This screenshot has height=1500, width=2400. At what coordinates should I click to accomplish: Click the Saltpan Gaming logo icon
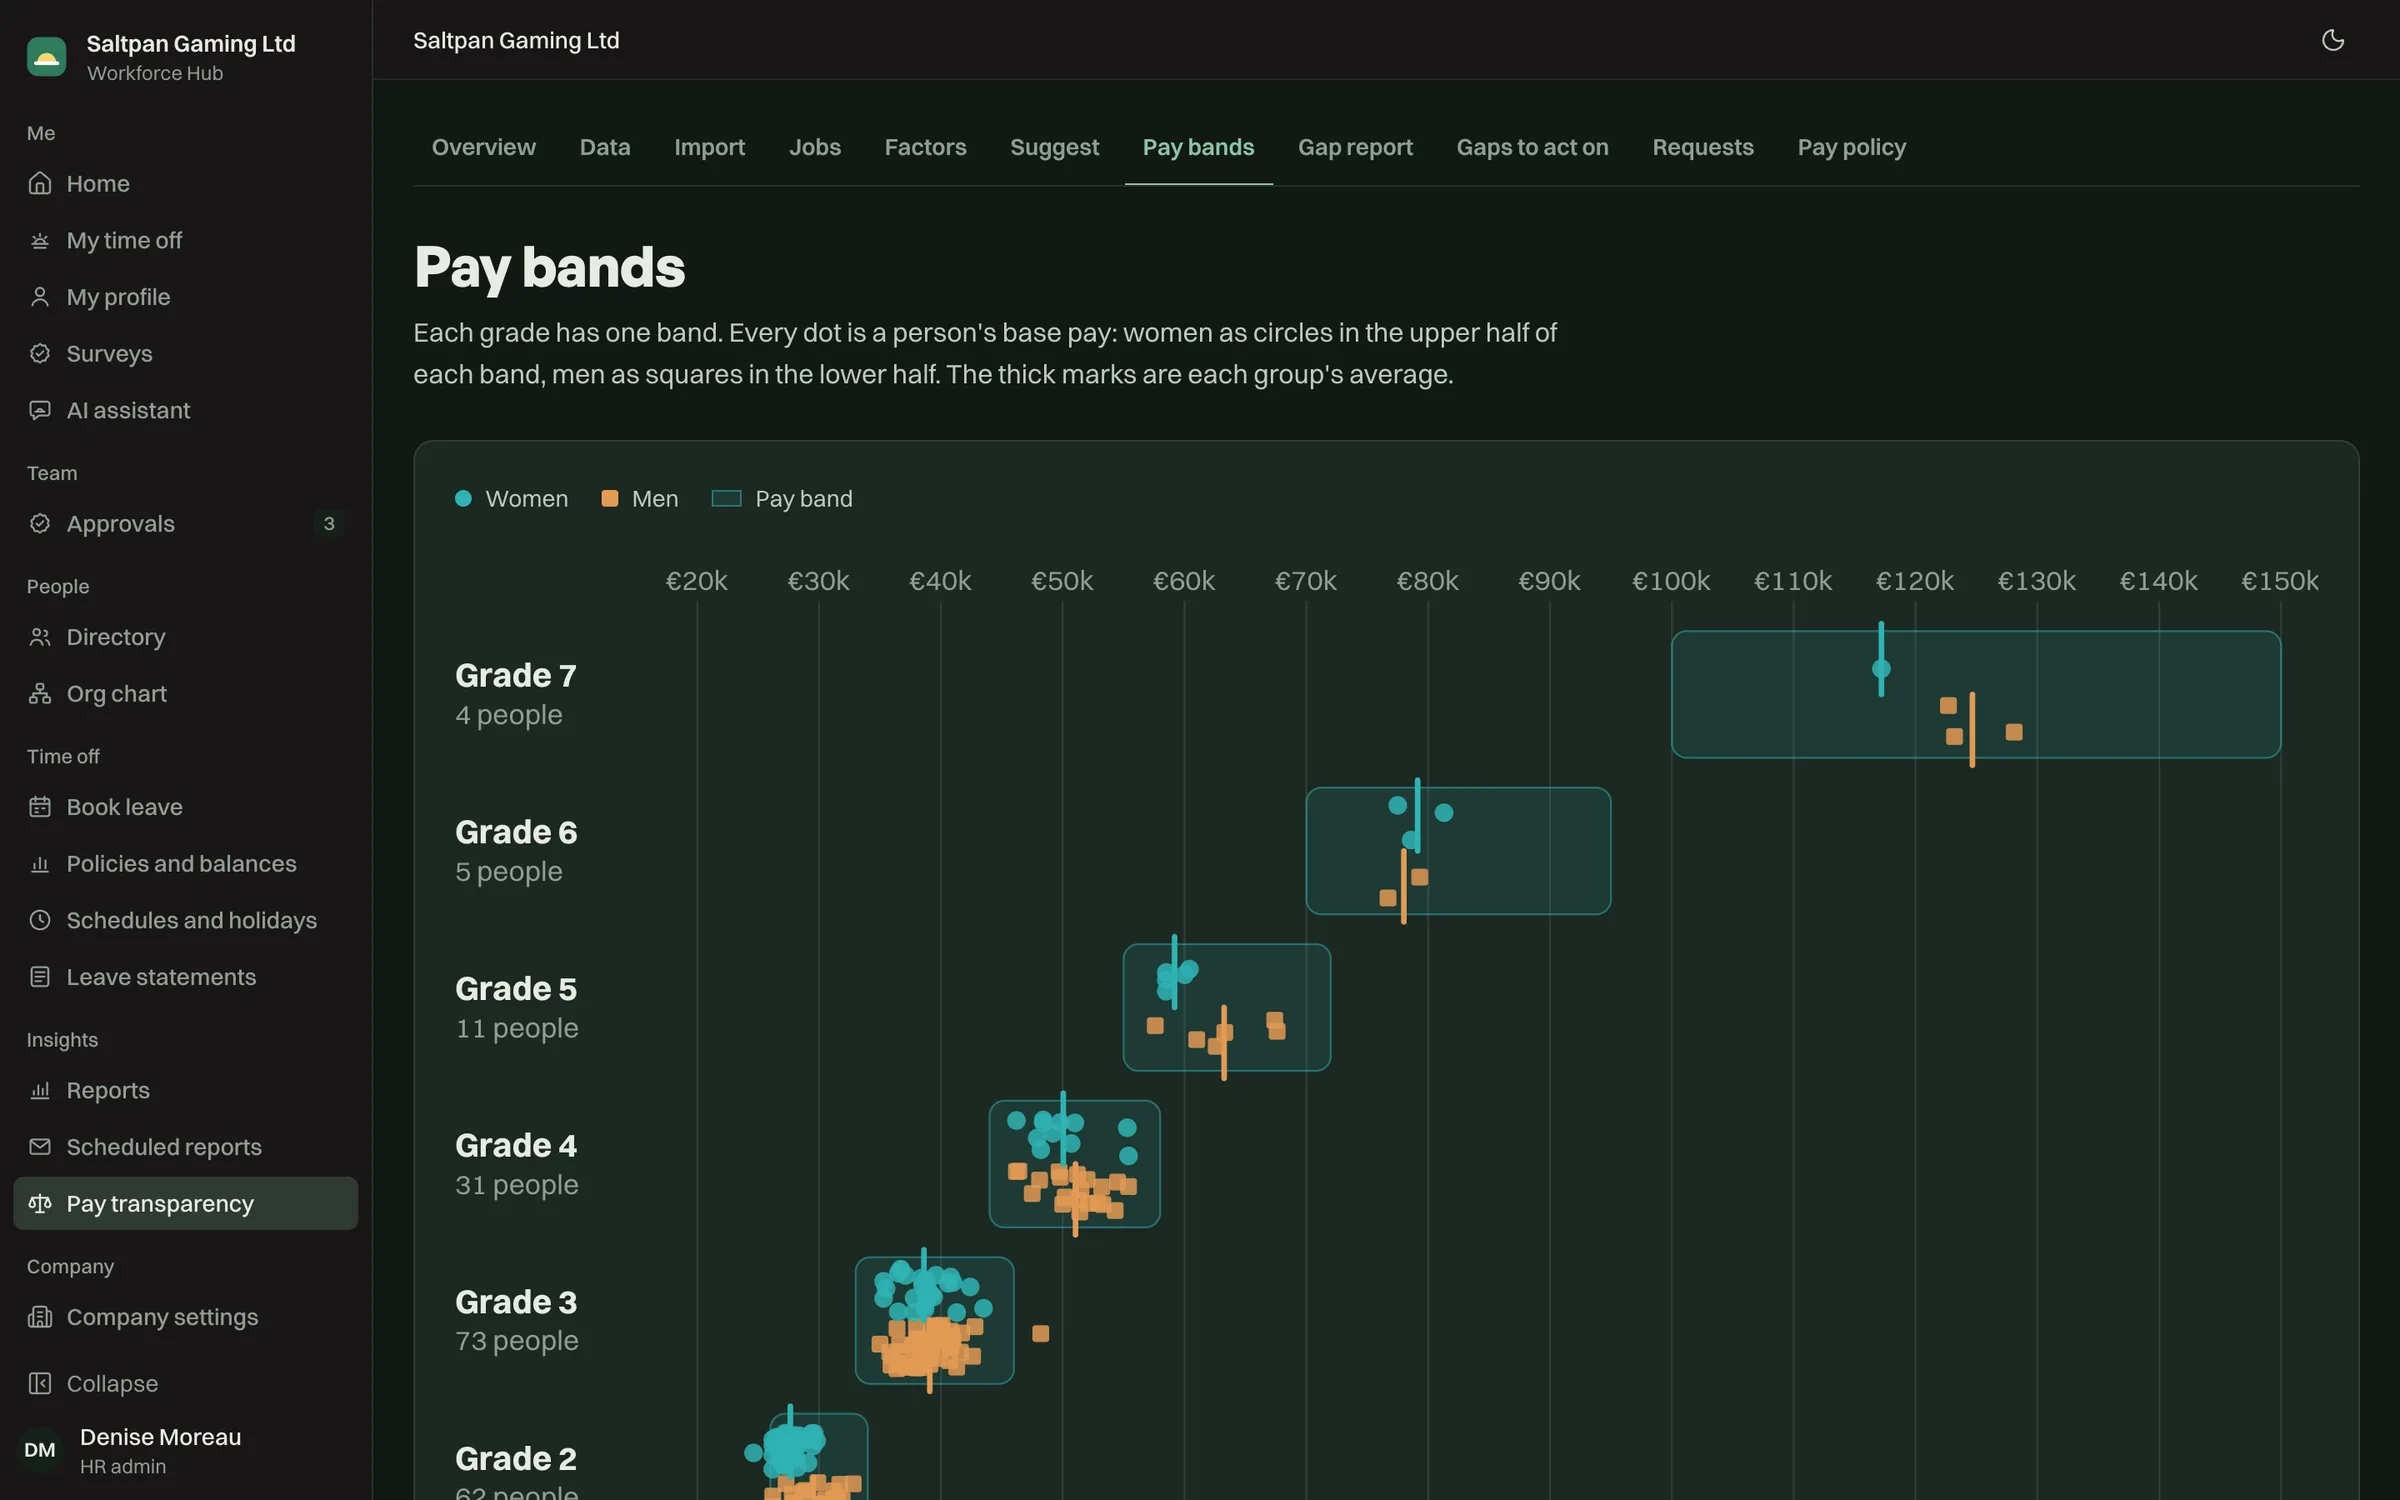[46, 57]
